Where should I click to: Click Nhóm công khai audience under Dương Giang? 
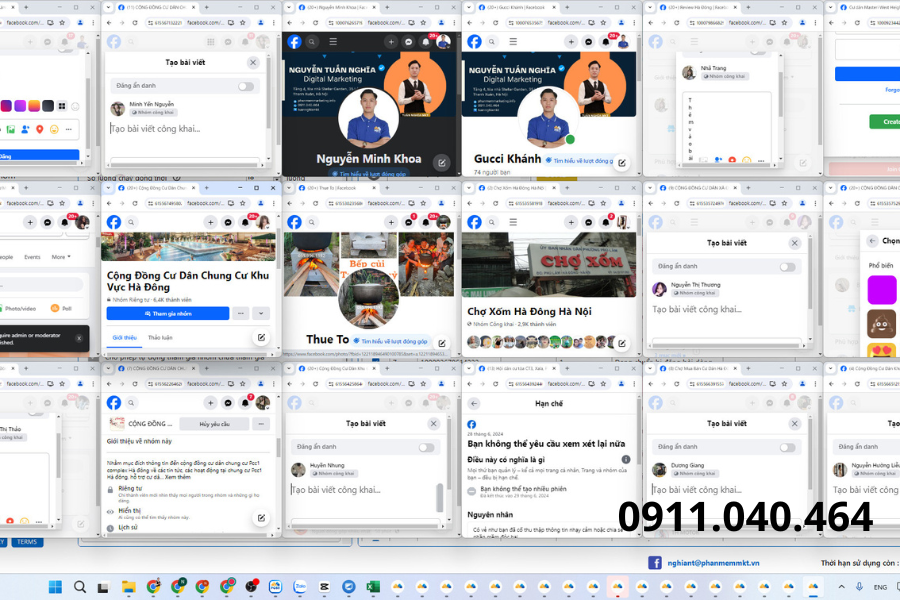point(693,474)
